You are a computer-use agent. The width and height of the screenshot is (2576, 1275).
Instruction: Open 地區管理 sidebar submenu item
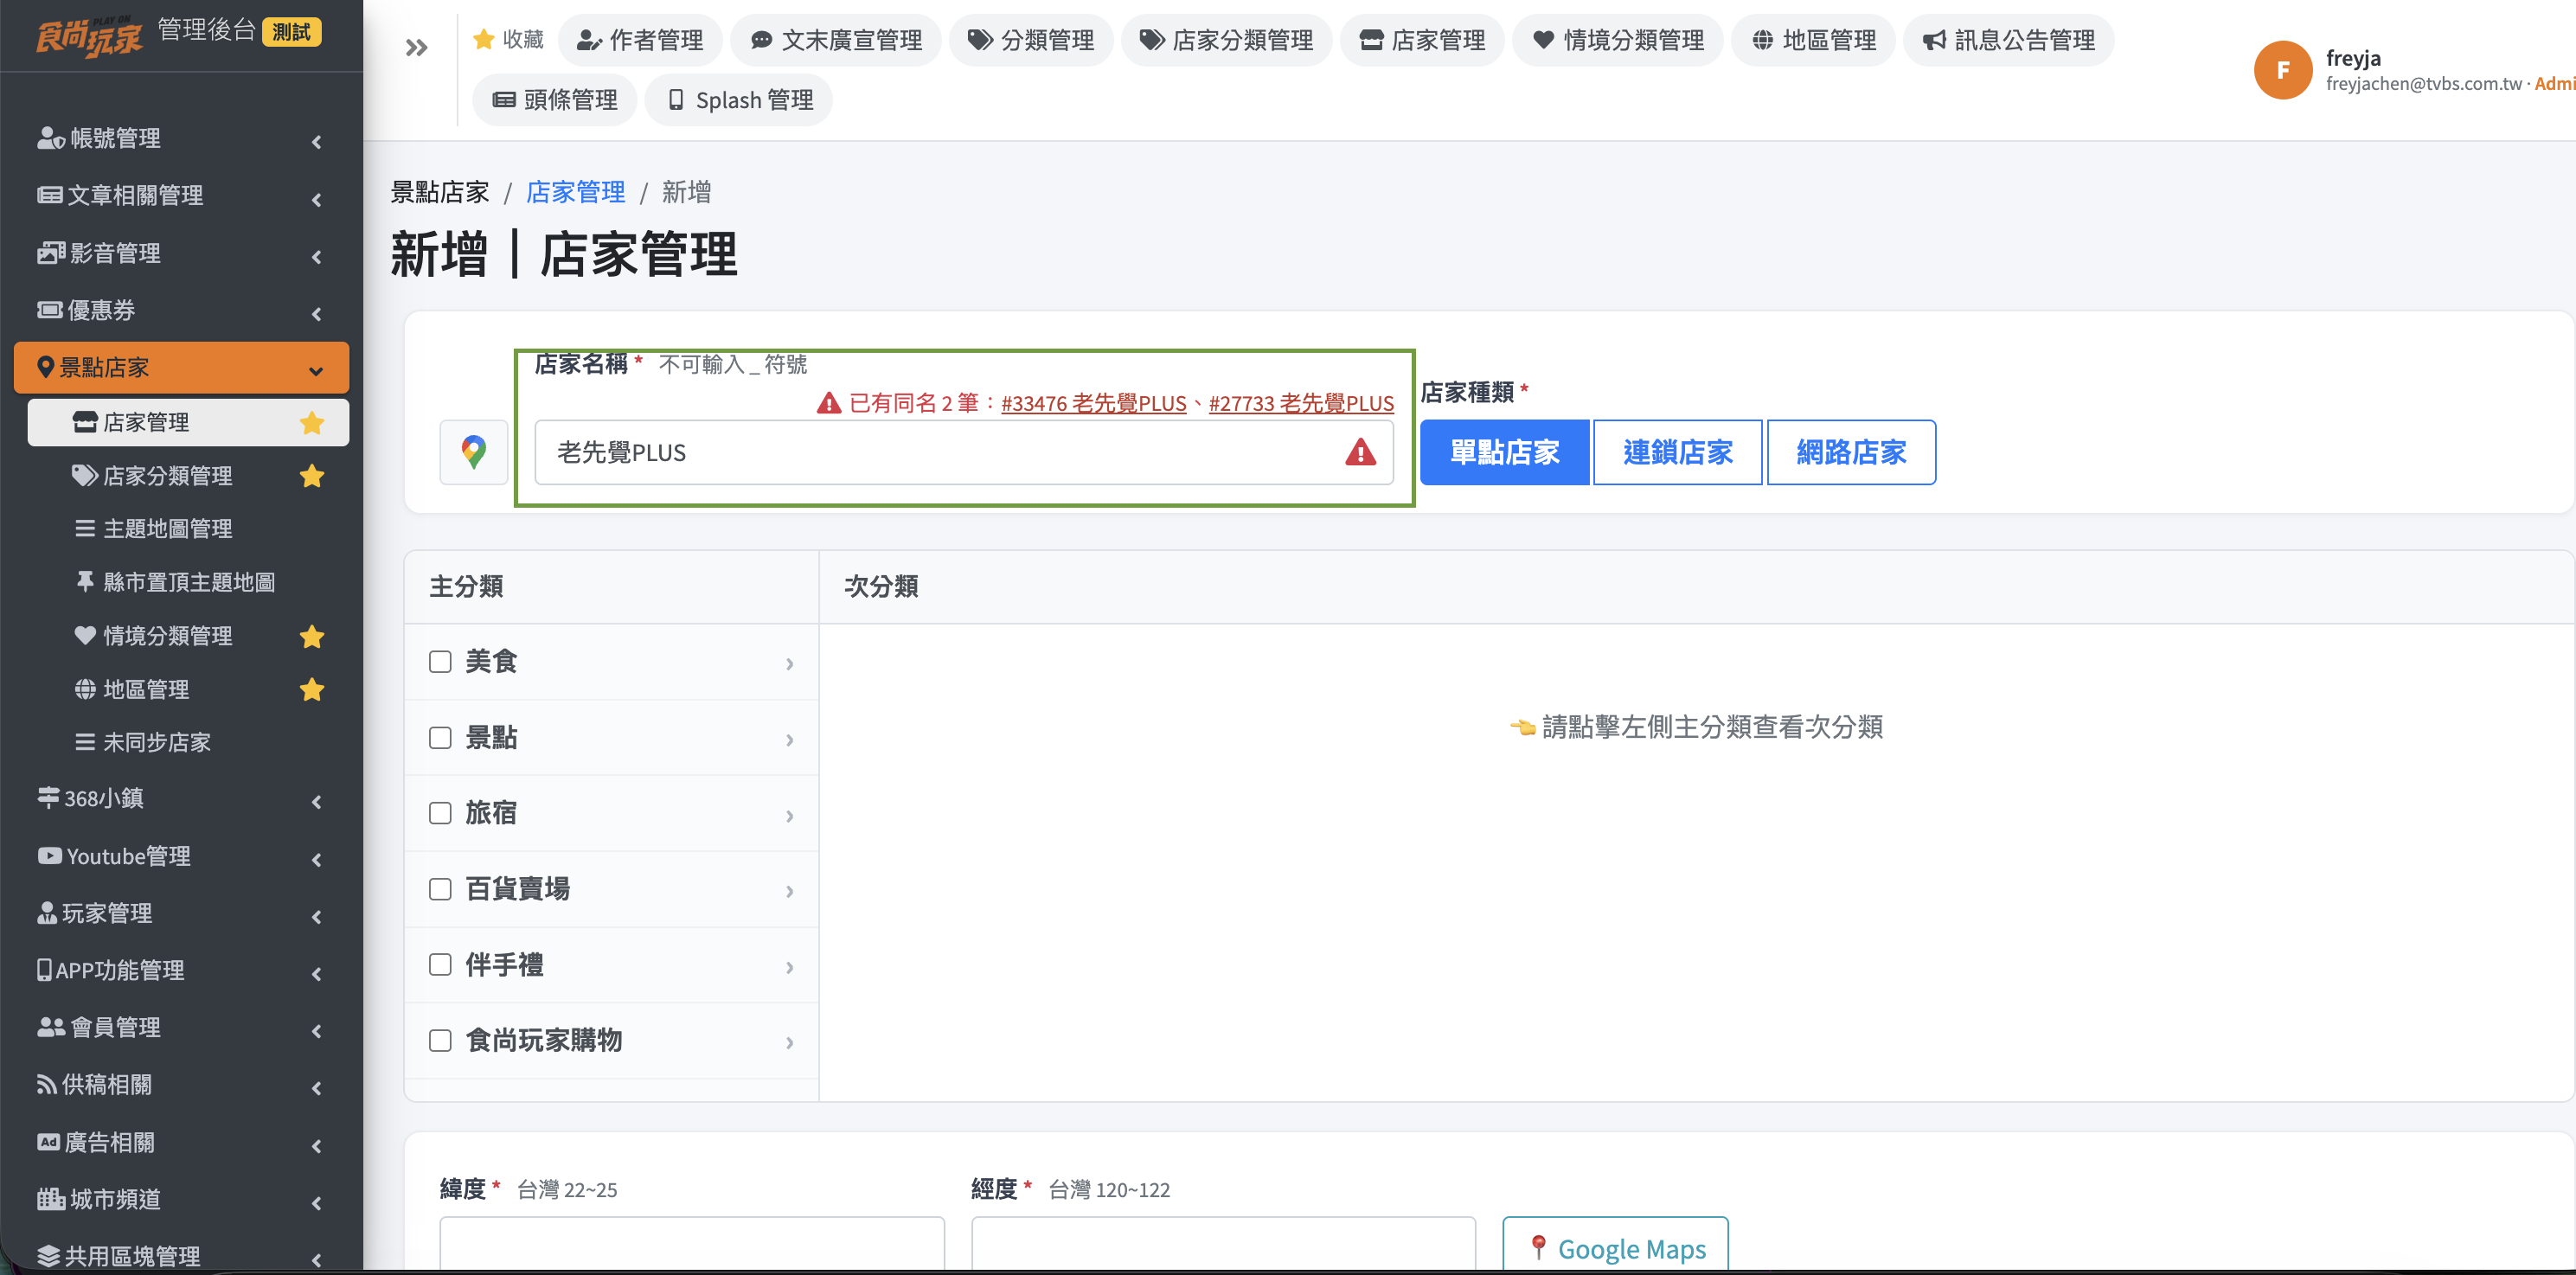click(188, 689)
